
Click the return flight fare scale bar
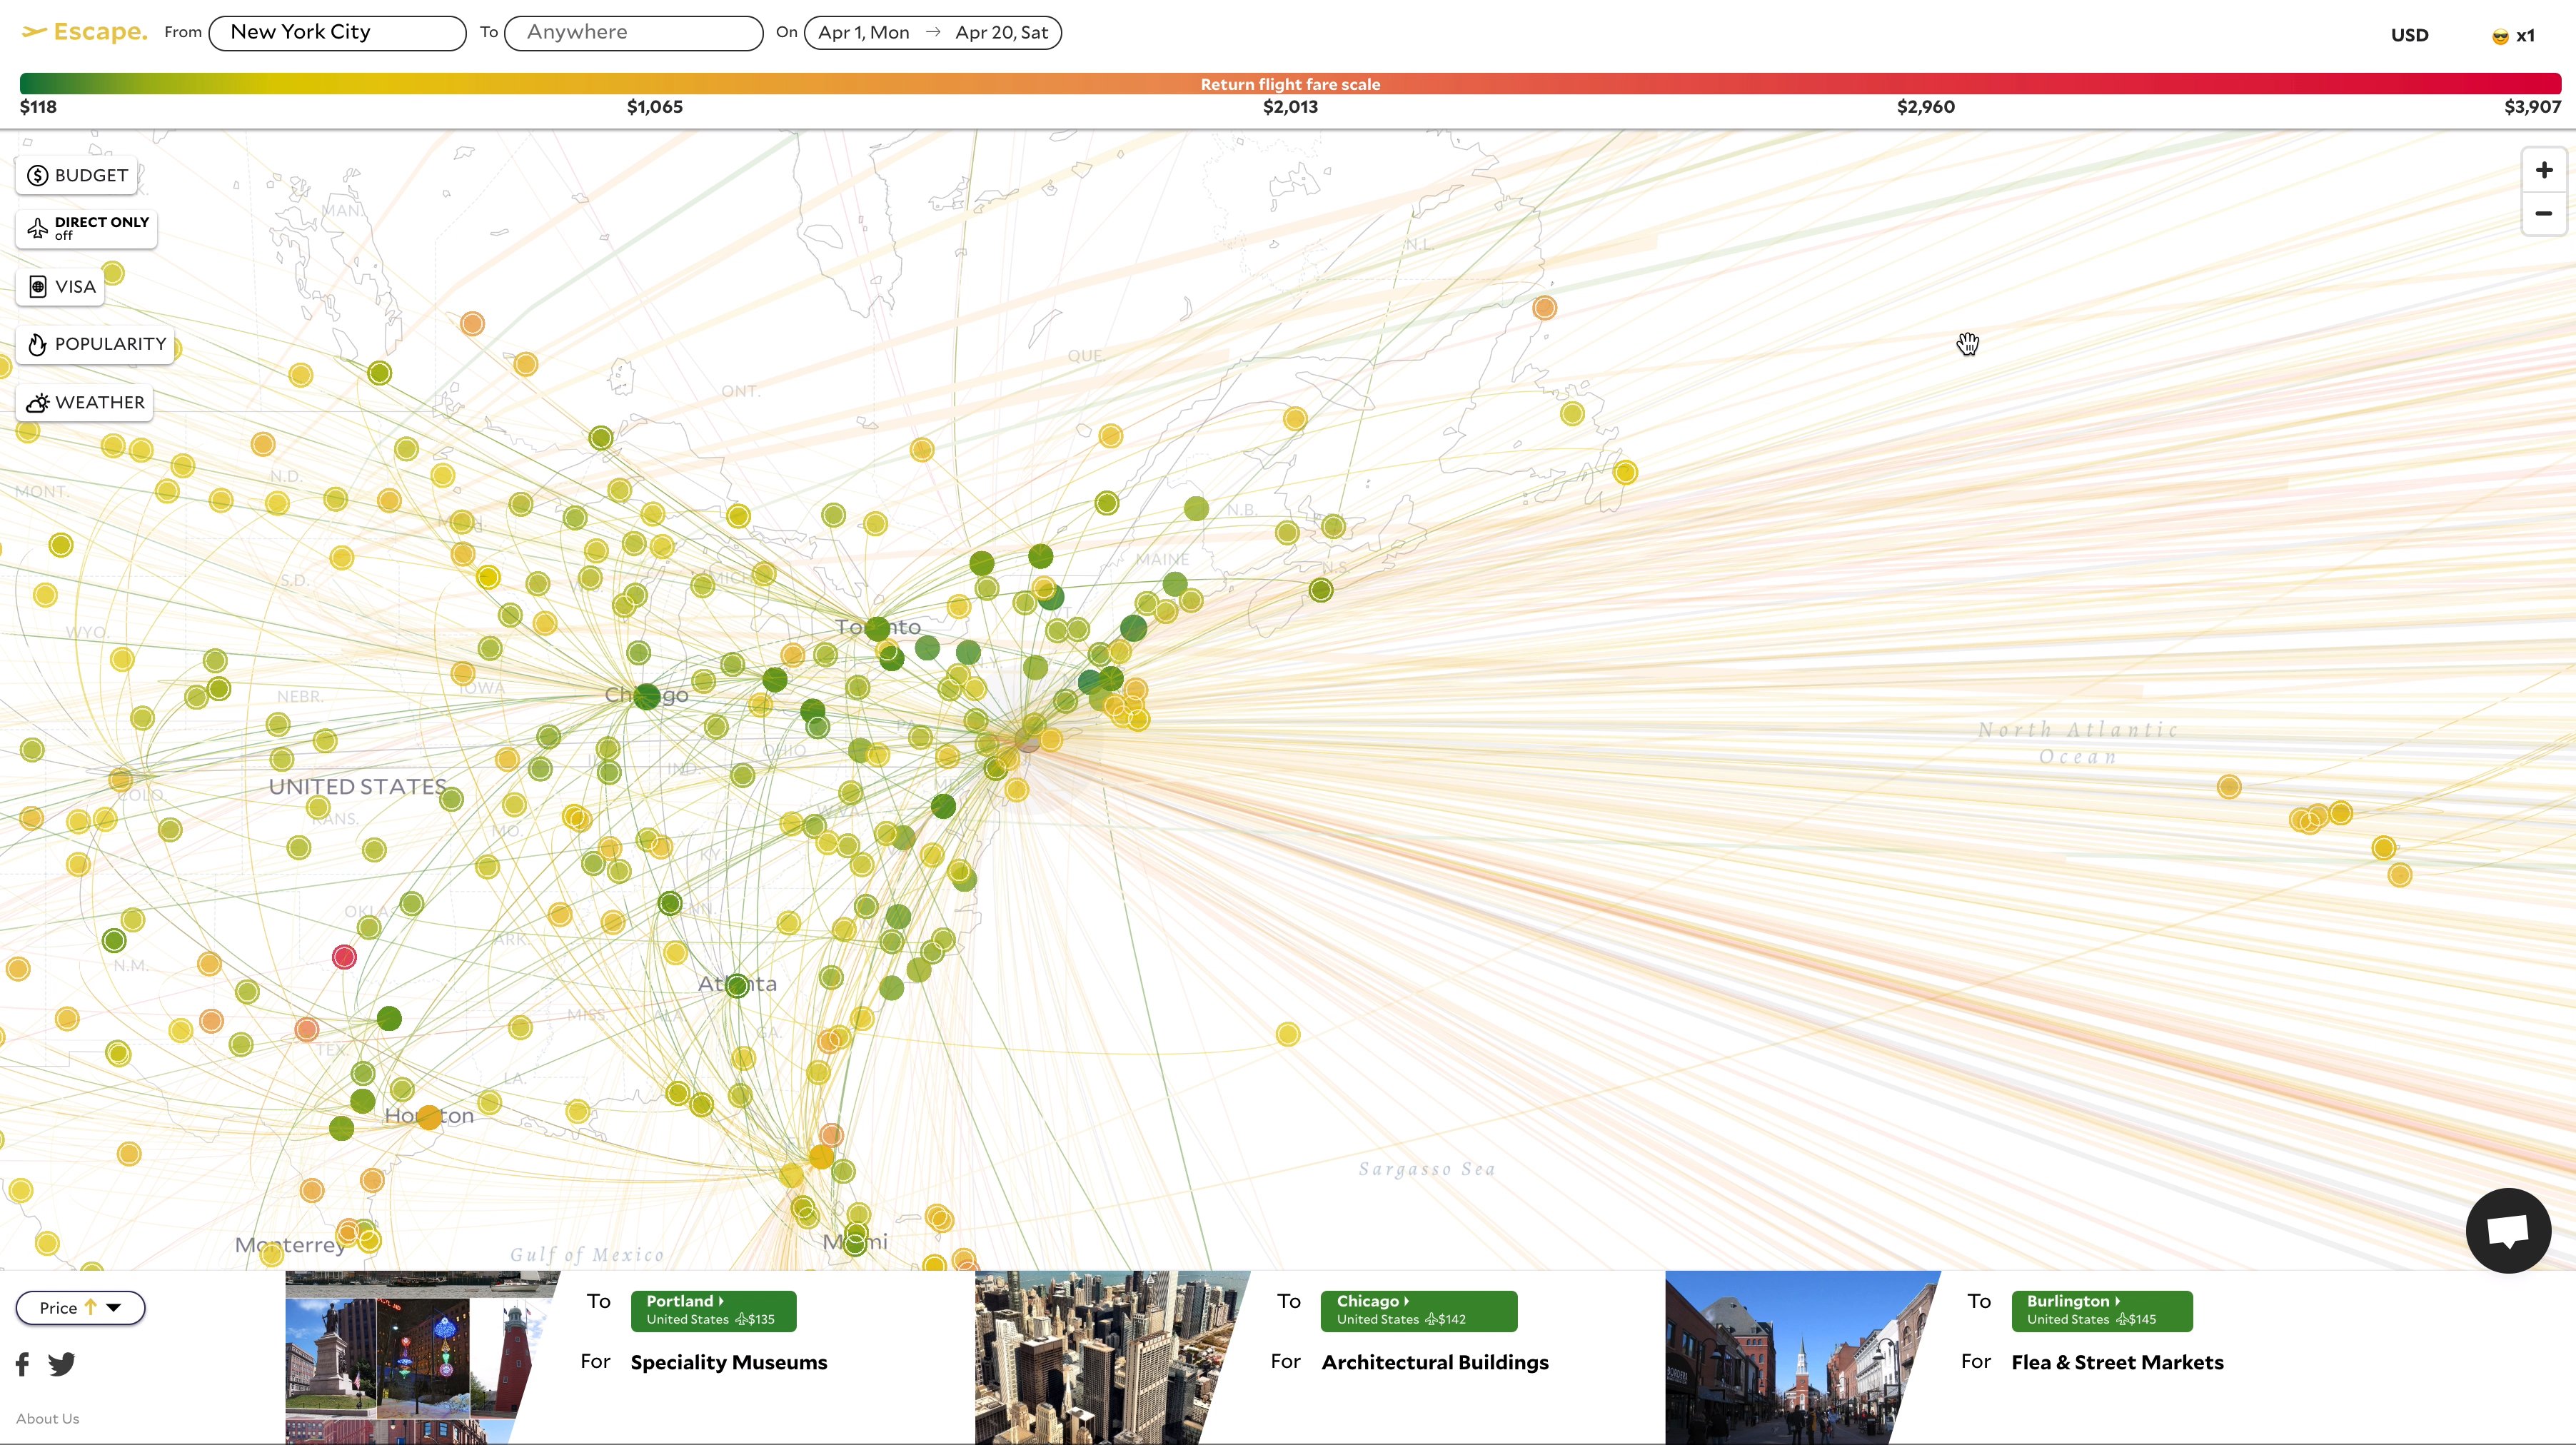(x=1290, y=84)
